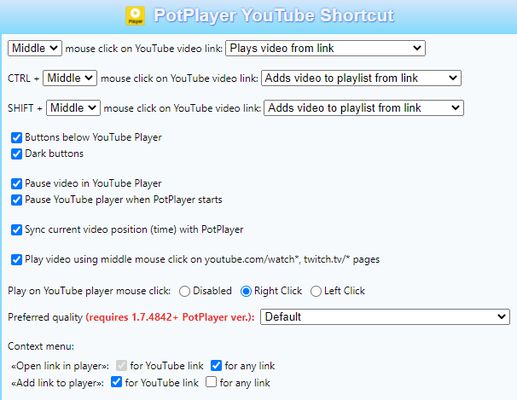Click the «Open link in player»: label

60,366
